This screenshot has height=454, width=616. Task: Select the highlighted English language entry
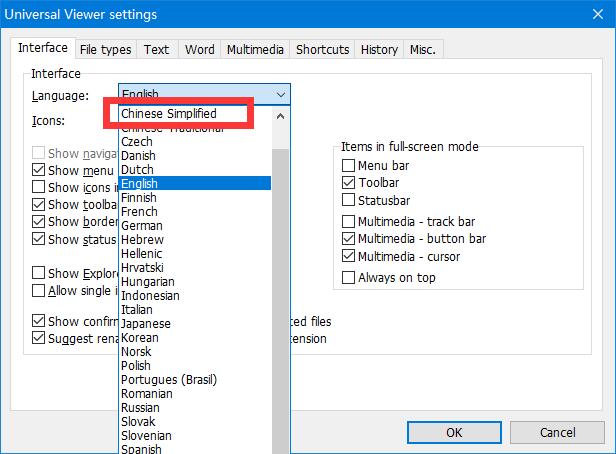[x=195, y=183]
